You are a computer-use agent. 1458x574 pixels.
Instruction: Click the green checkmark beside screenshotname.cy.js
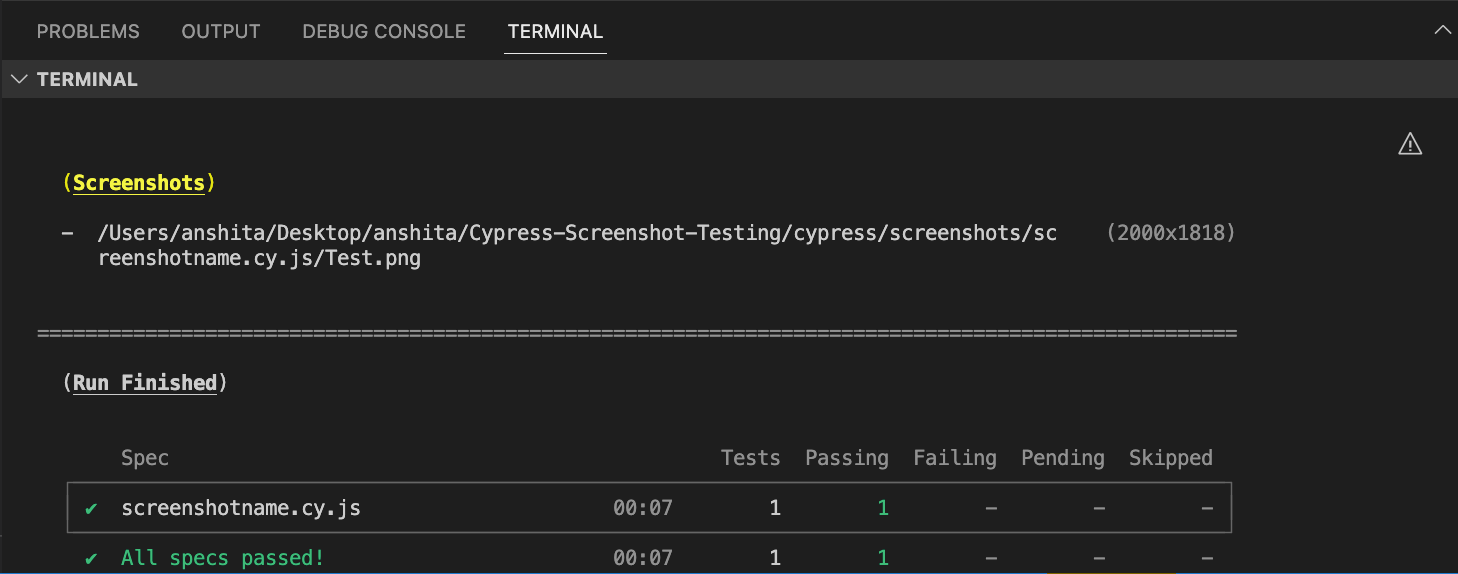[x=91, y=508]
